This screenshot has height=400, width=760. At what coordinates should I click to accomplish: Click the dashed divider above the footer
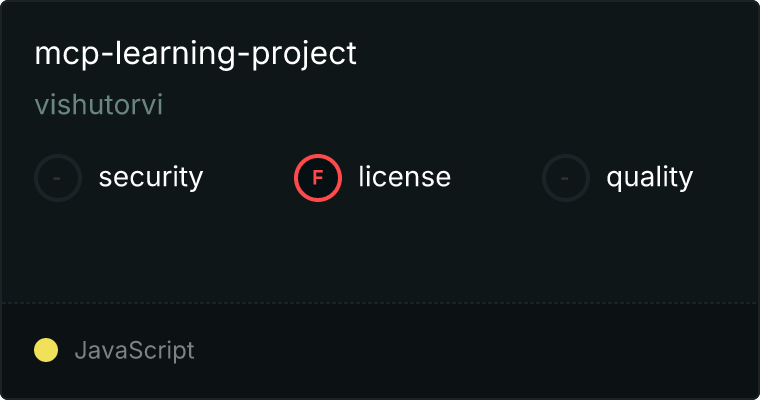(x=380, y=302)
